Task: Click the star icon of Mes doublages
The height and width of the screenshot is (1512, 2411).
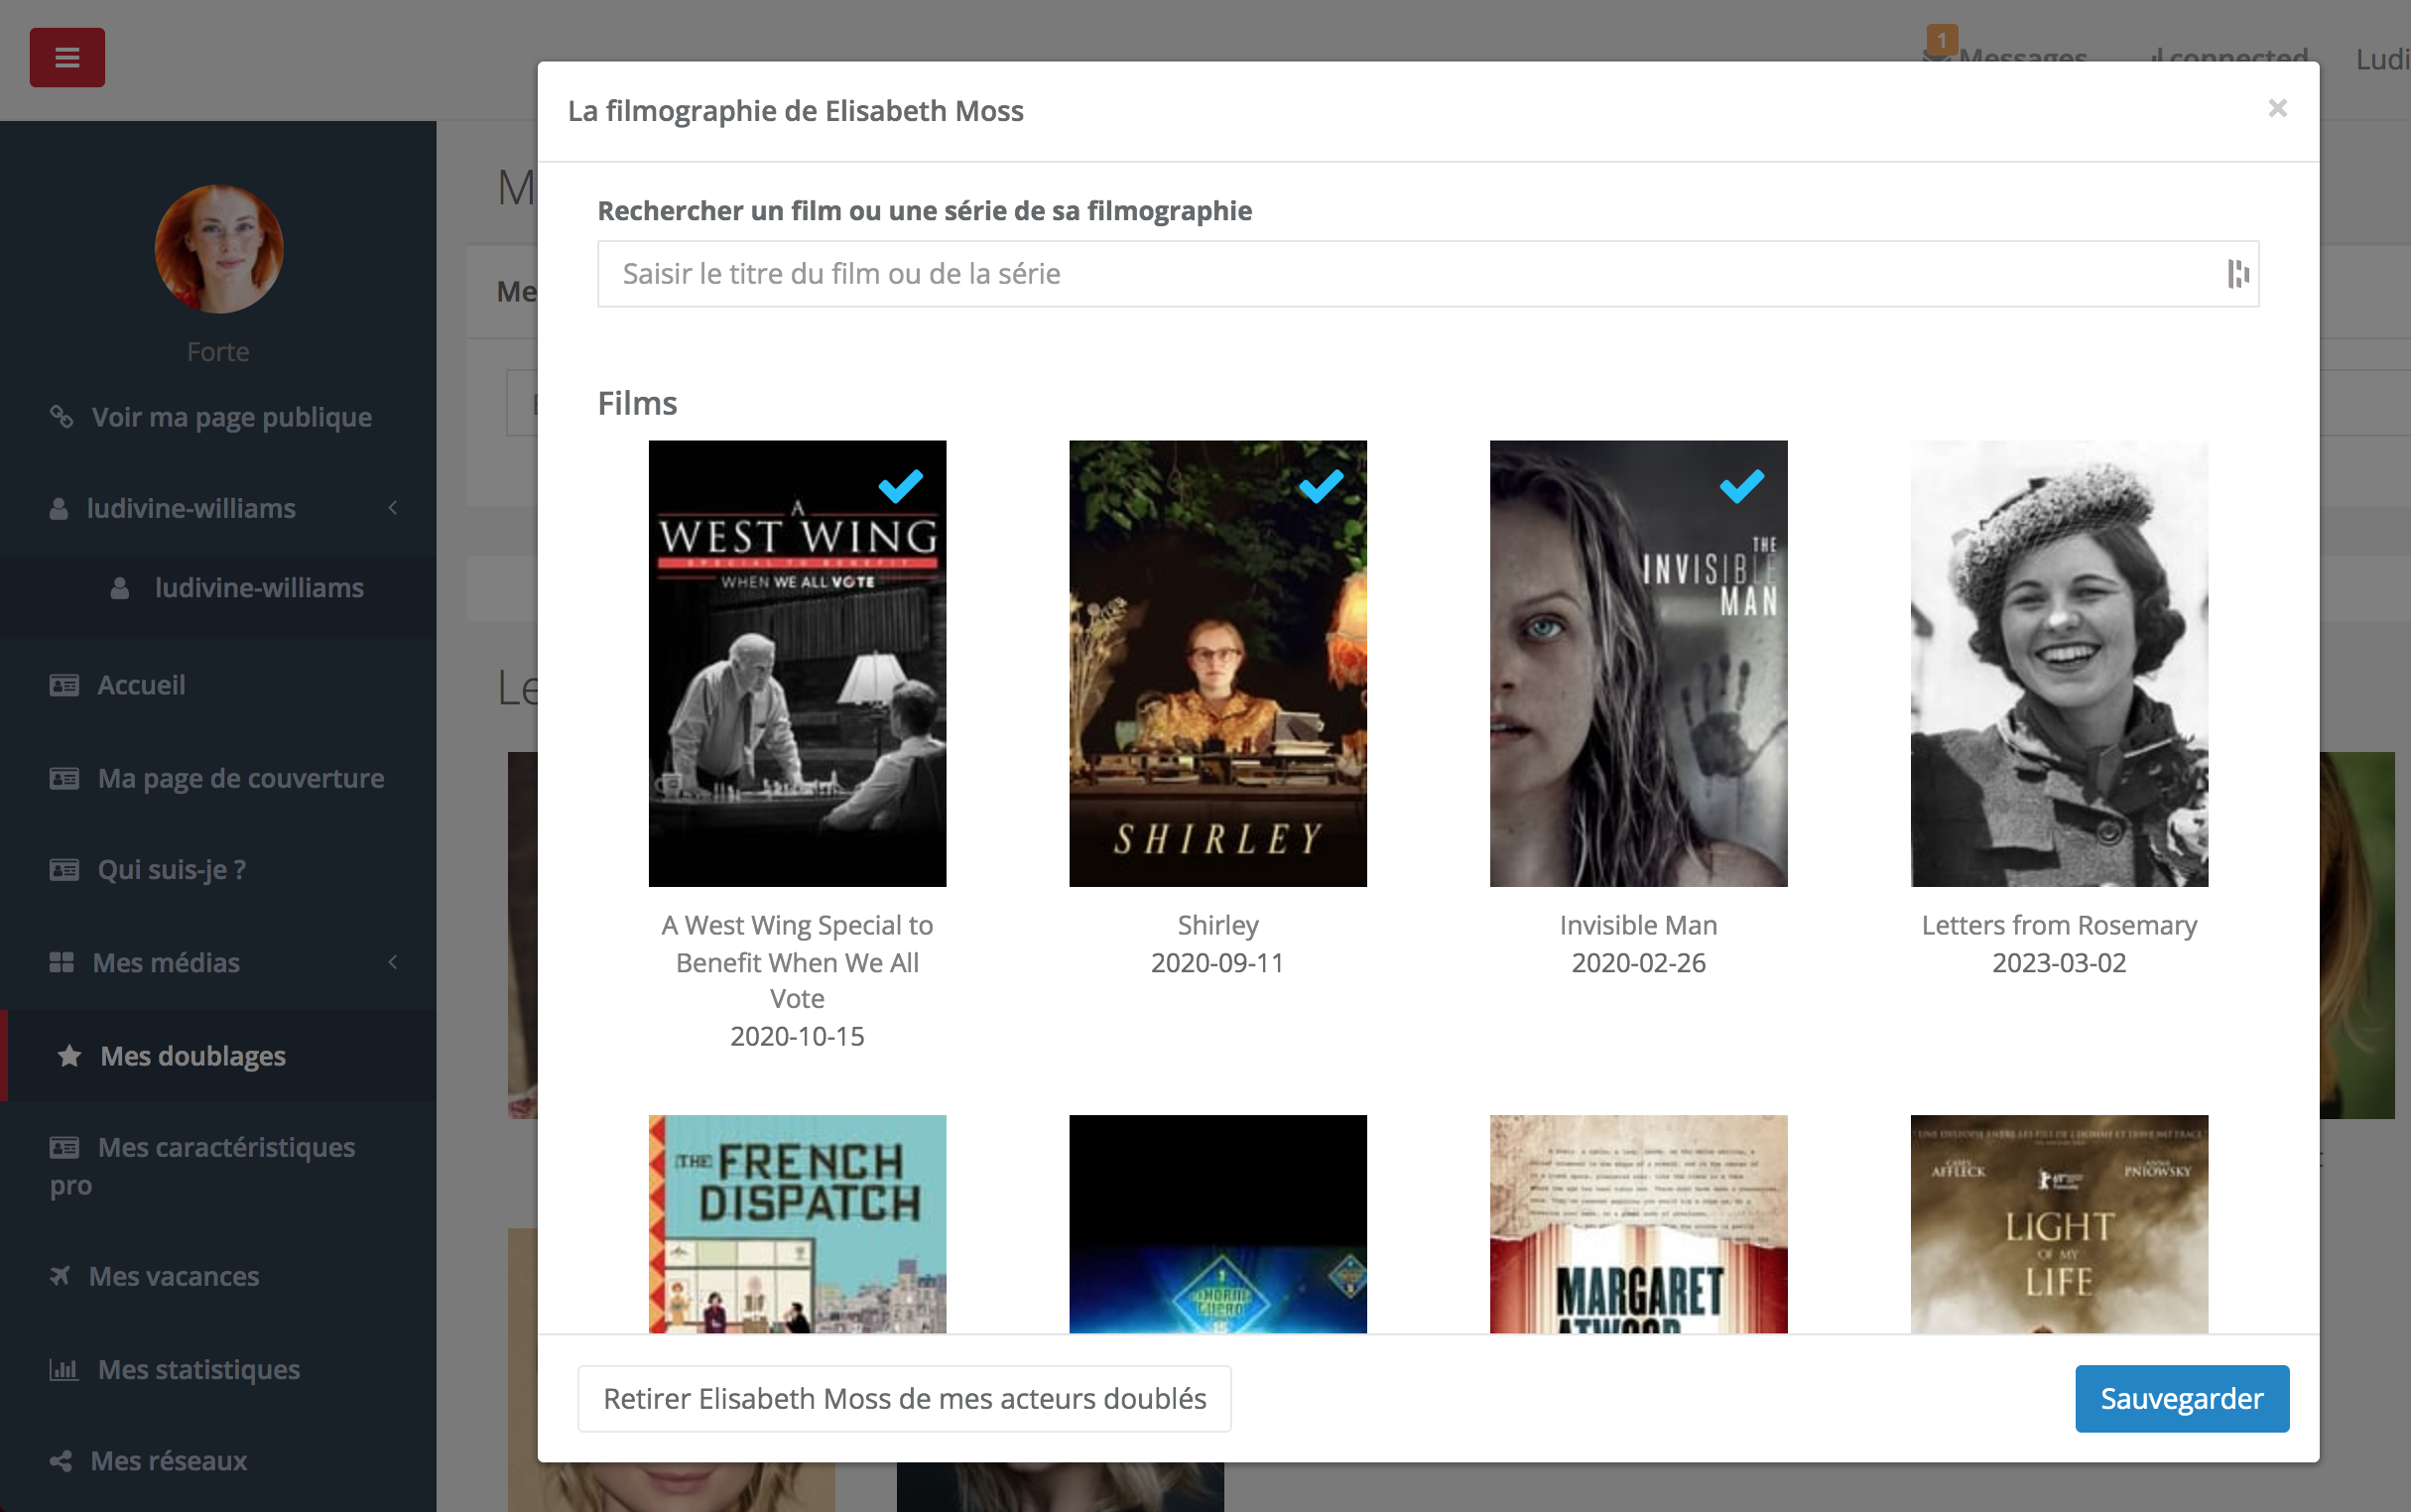Action: coord(69,1055)
